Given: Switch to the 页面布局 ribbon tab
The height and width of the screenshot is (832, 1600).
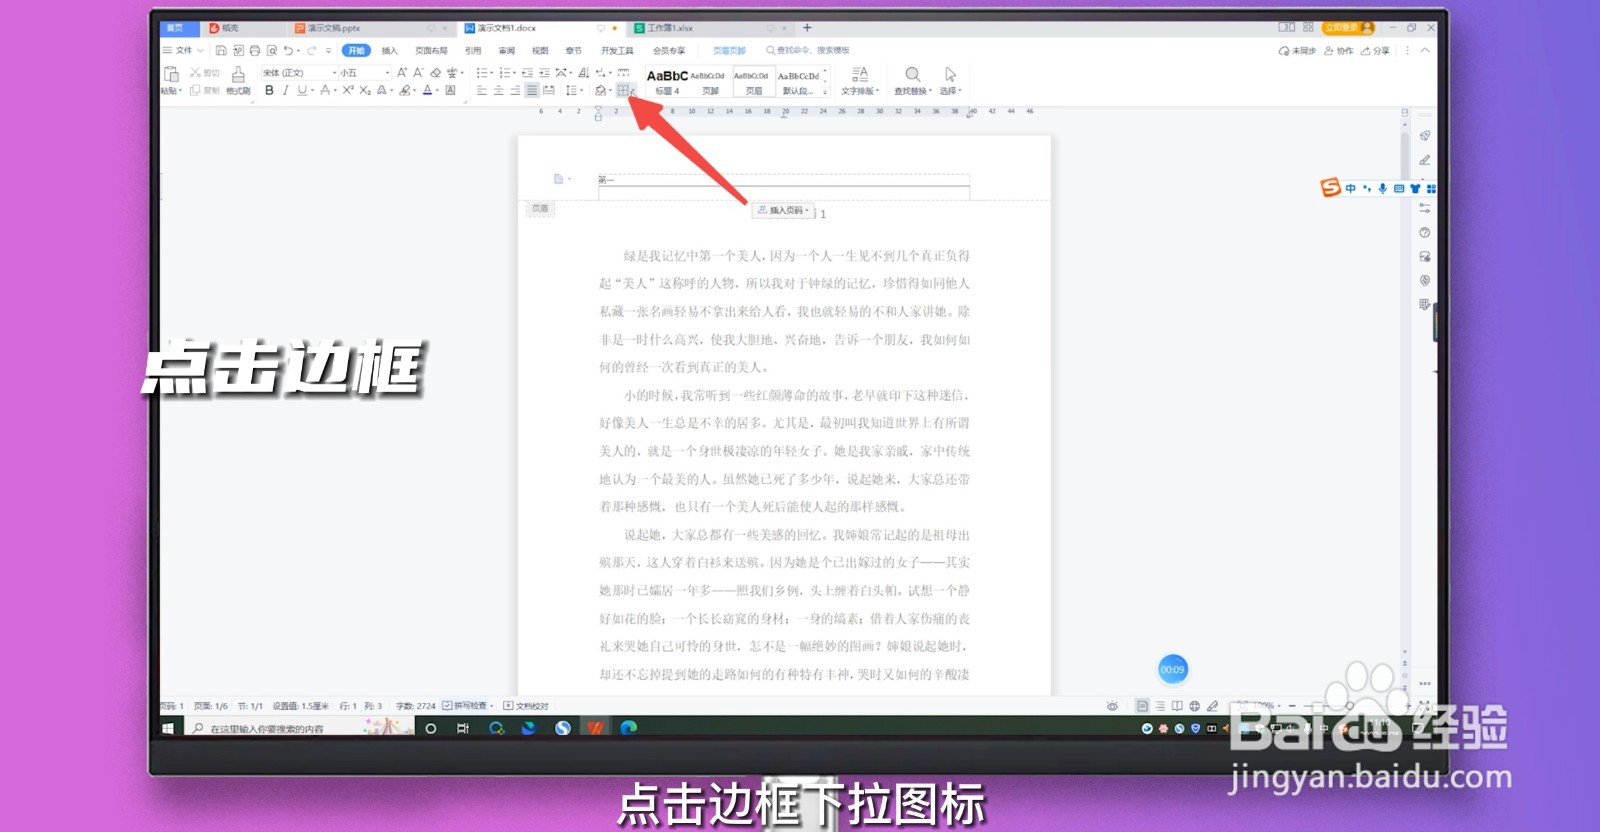Looking at the screenshot, I should 431,50.
